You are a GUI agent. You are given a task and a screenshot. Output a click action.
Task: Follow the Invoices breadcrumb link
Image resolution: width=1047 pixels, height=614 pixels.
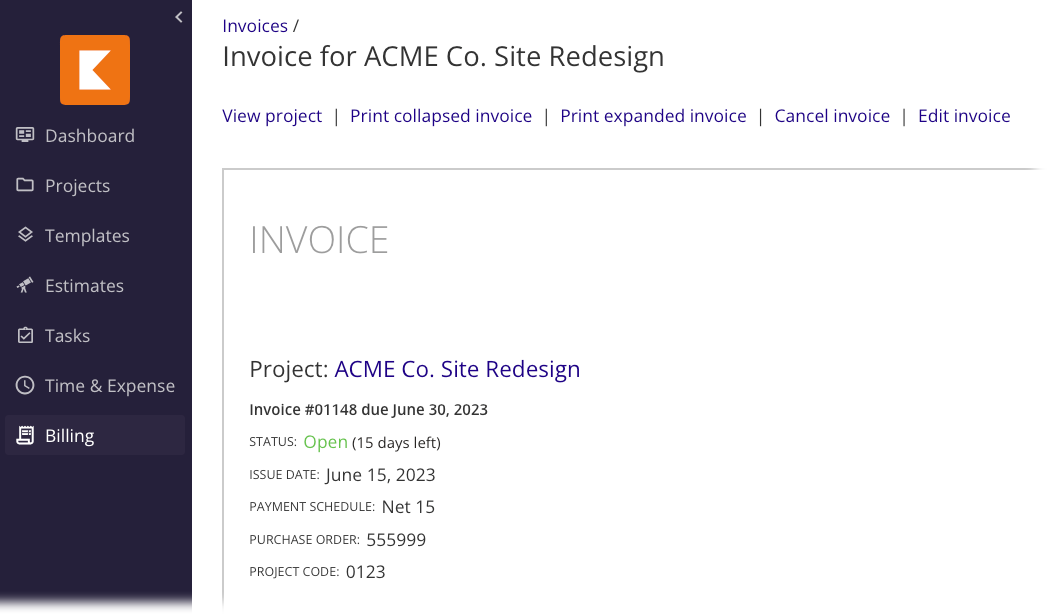point(255,26)
